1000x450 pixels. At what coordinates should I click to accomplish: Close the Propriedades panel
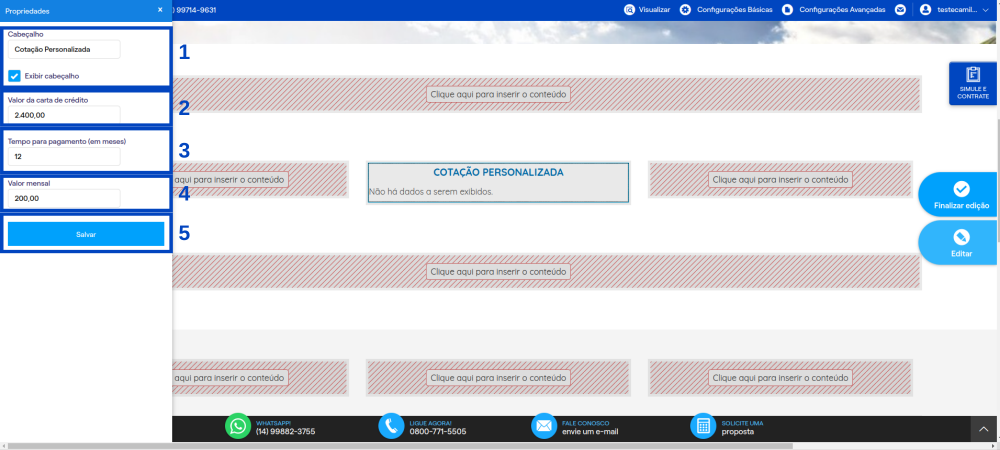[160, 10]
